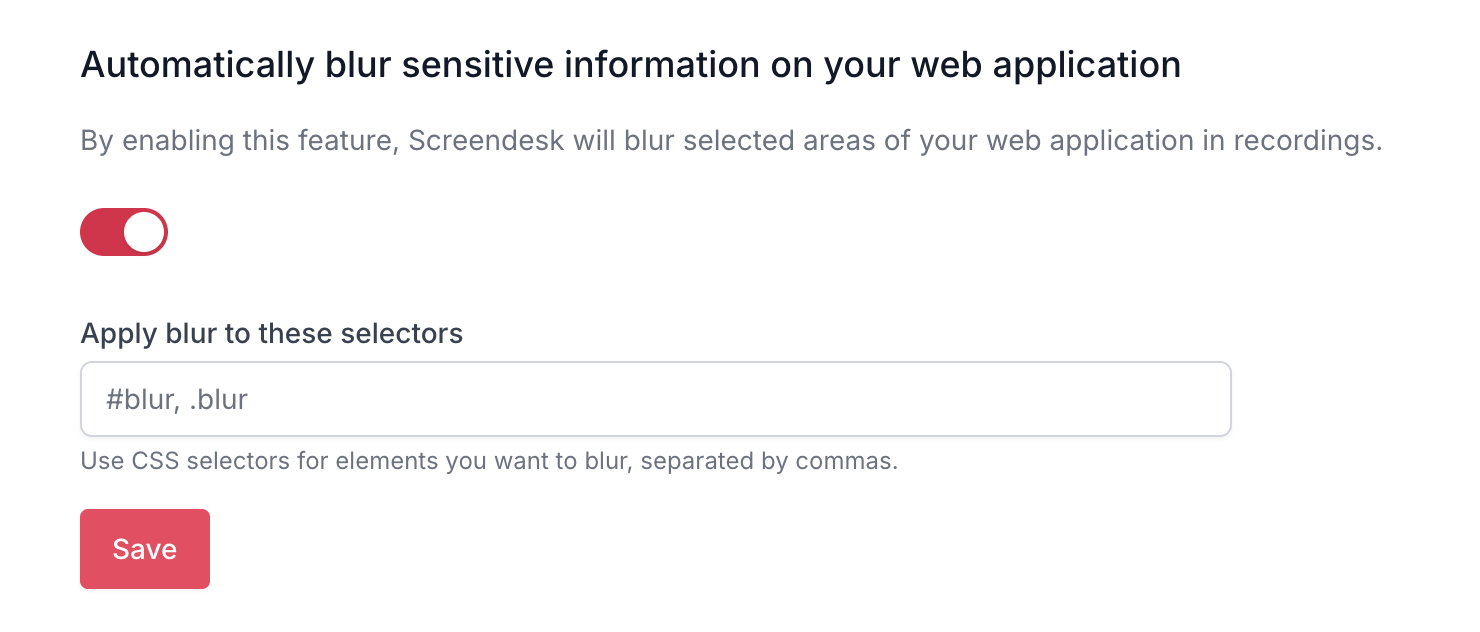Toggle the blur sensitive information switch

[x=124, y=232]
